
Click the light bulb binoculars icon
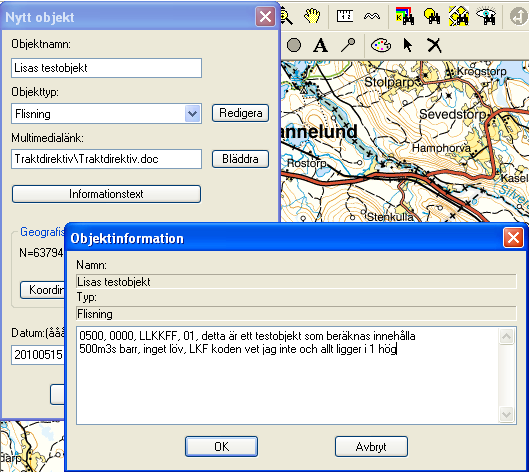point(432,16)
